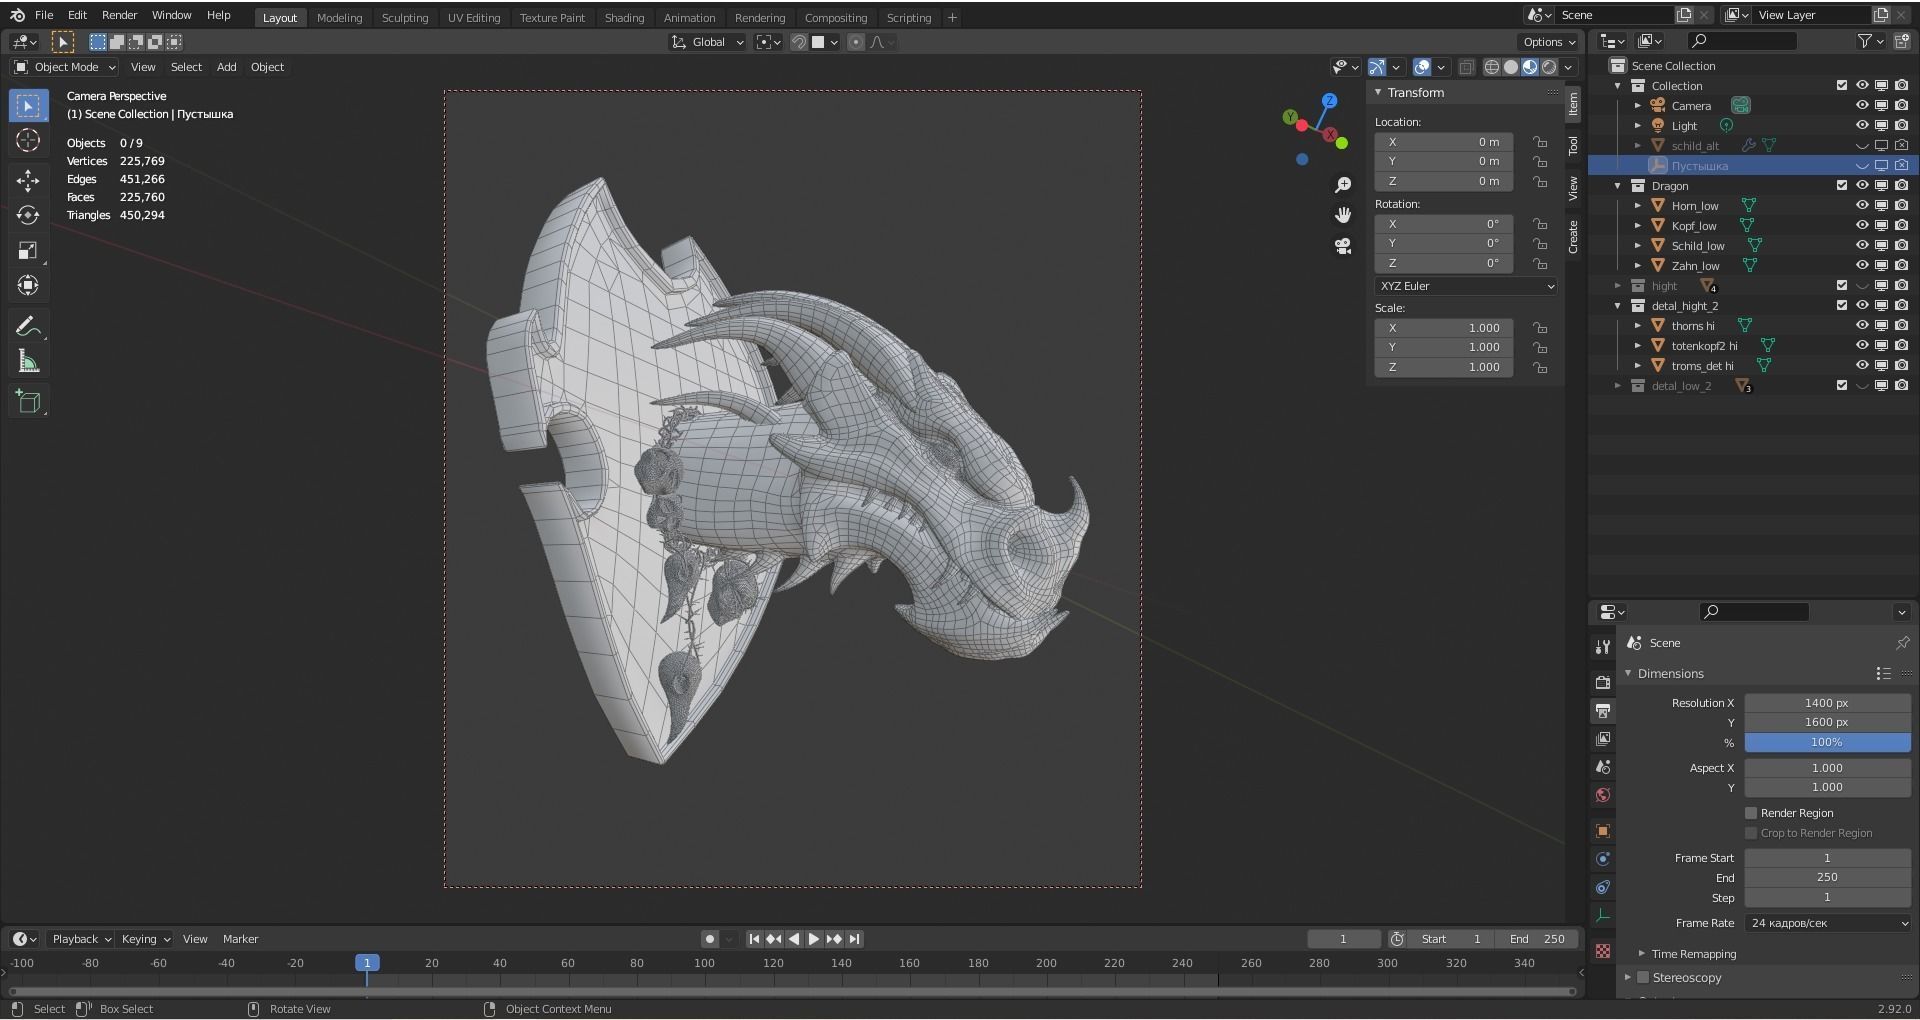Screen dimensions: 1920x1020
Task: Collapse the Dragon collection in outliner
Action: (x=1618, y=185)
